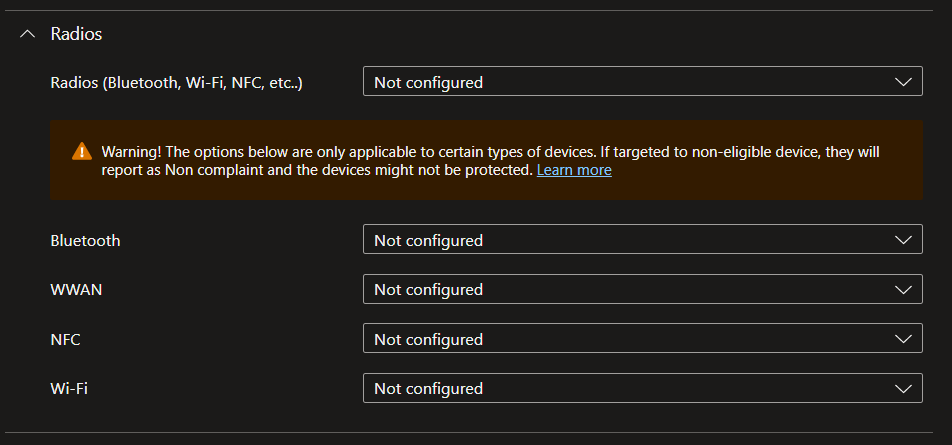Click the orange warning triangle icon

pyautogui.click(x=82, y=152)
